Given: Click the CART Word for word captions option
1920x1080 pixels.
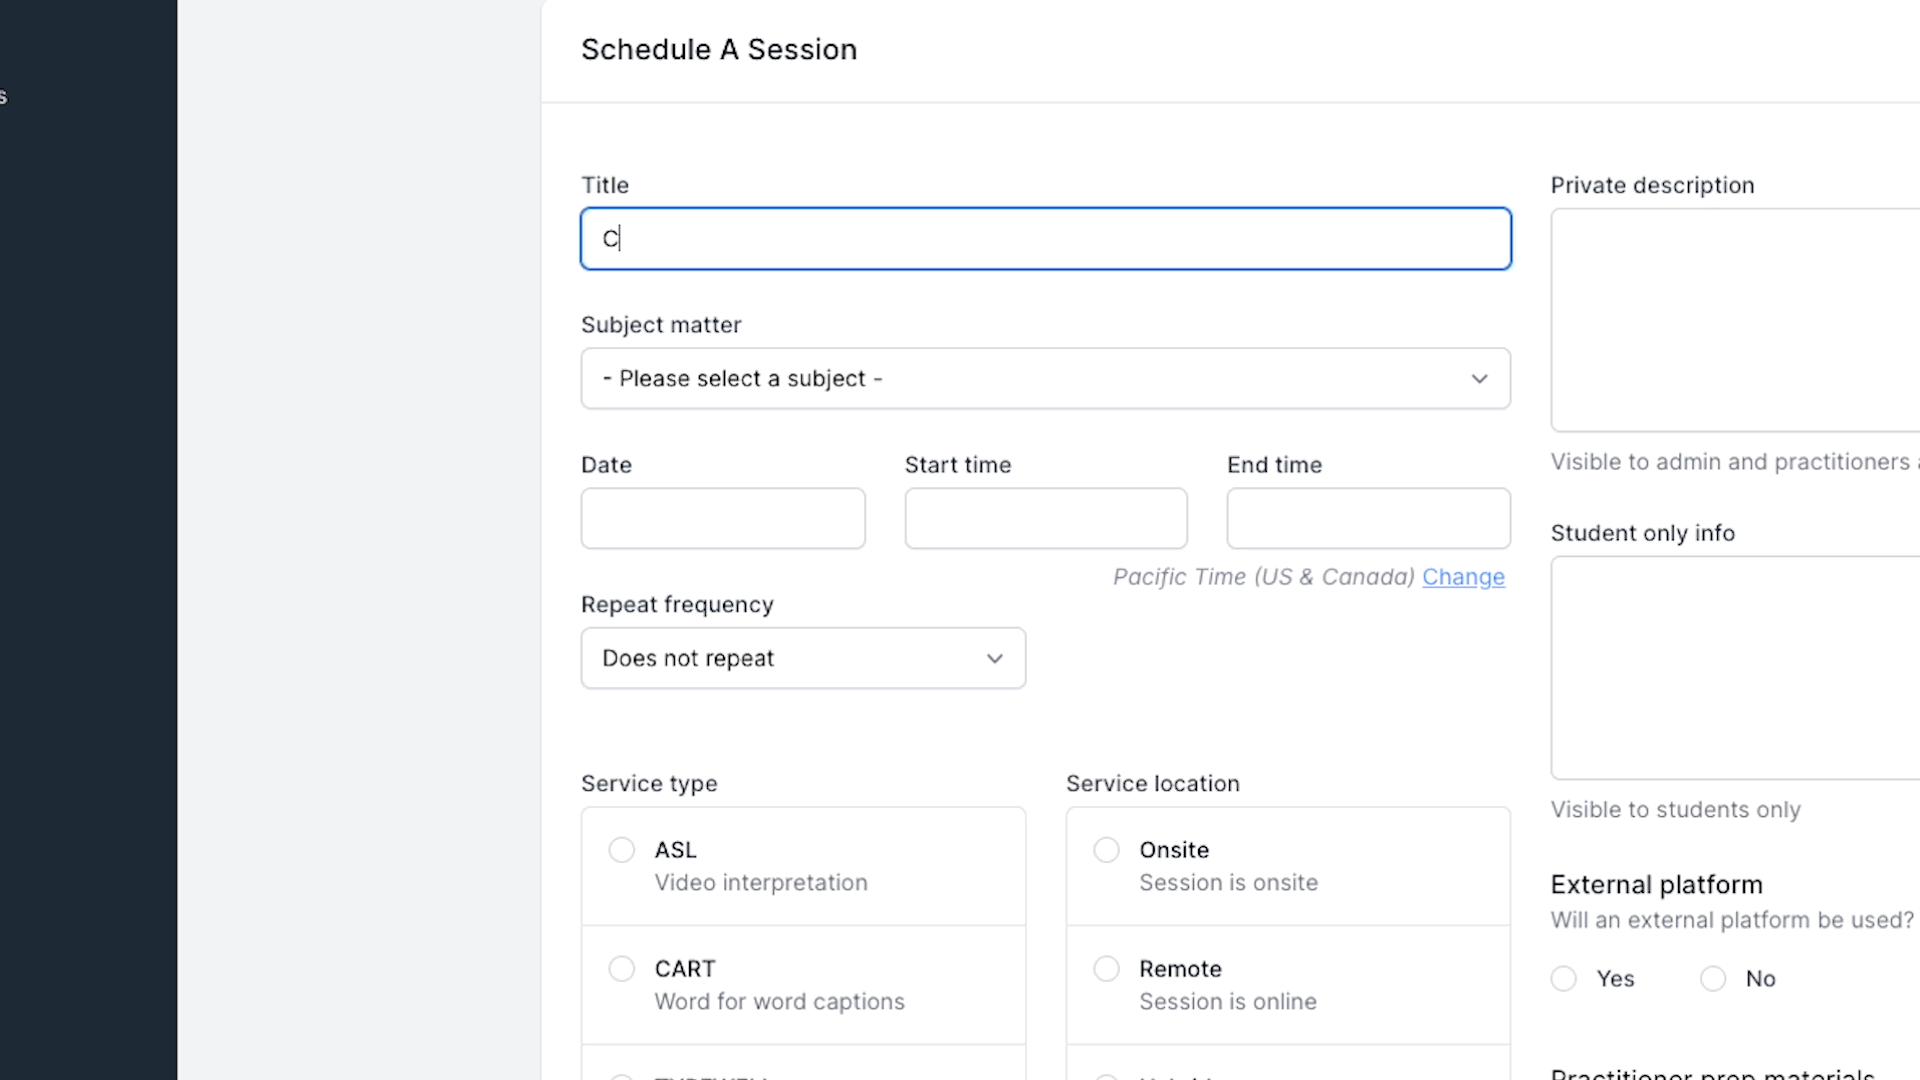Looking at the screenshot, I should [x=803, y=985].
